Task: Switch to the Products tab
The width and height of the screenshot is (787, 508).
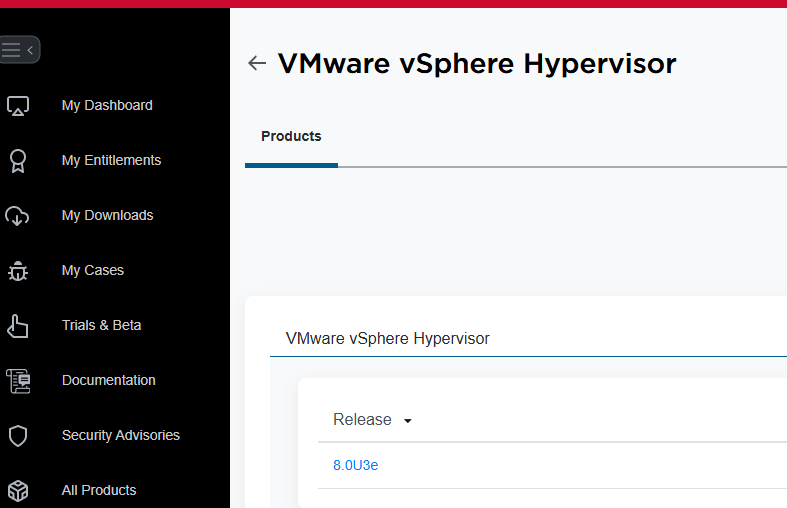Action: tap(291, 137)
